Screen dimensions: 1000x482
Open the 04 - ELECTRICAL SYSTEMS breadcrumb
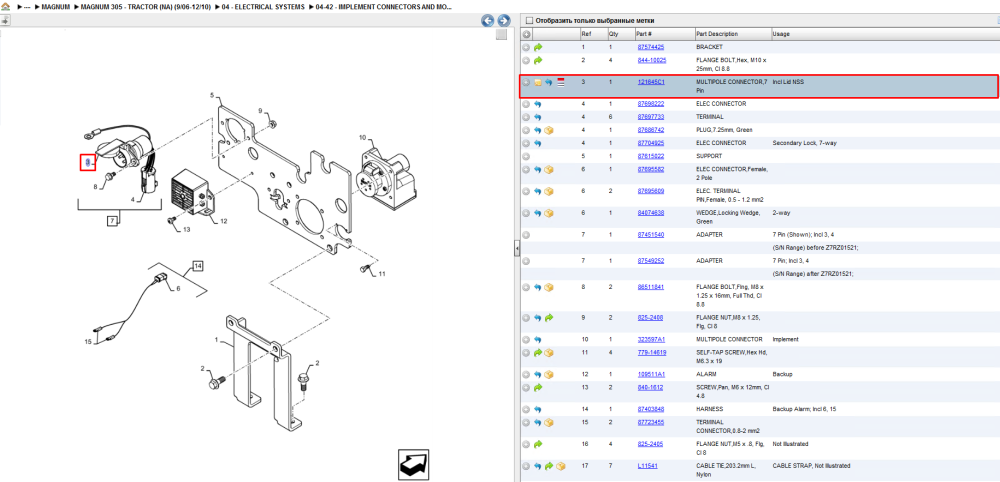(265, 7)
